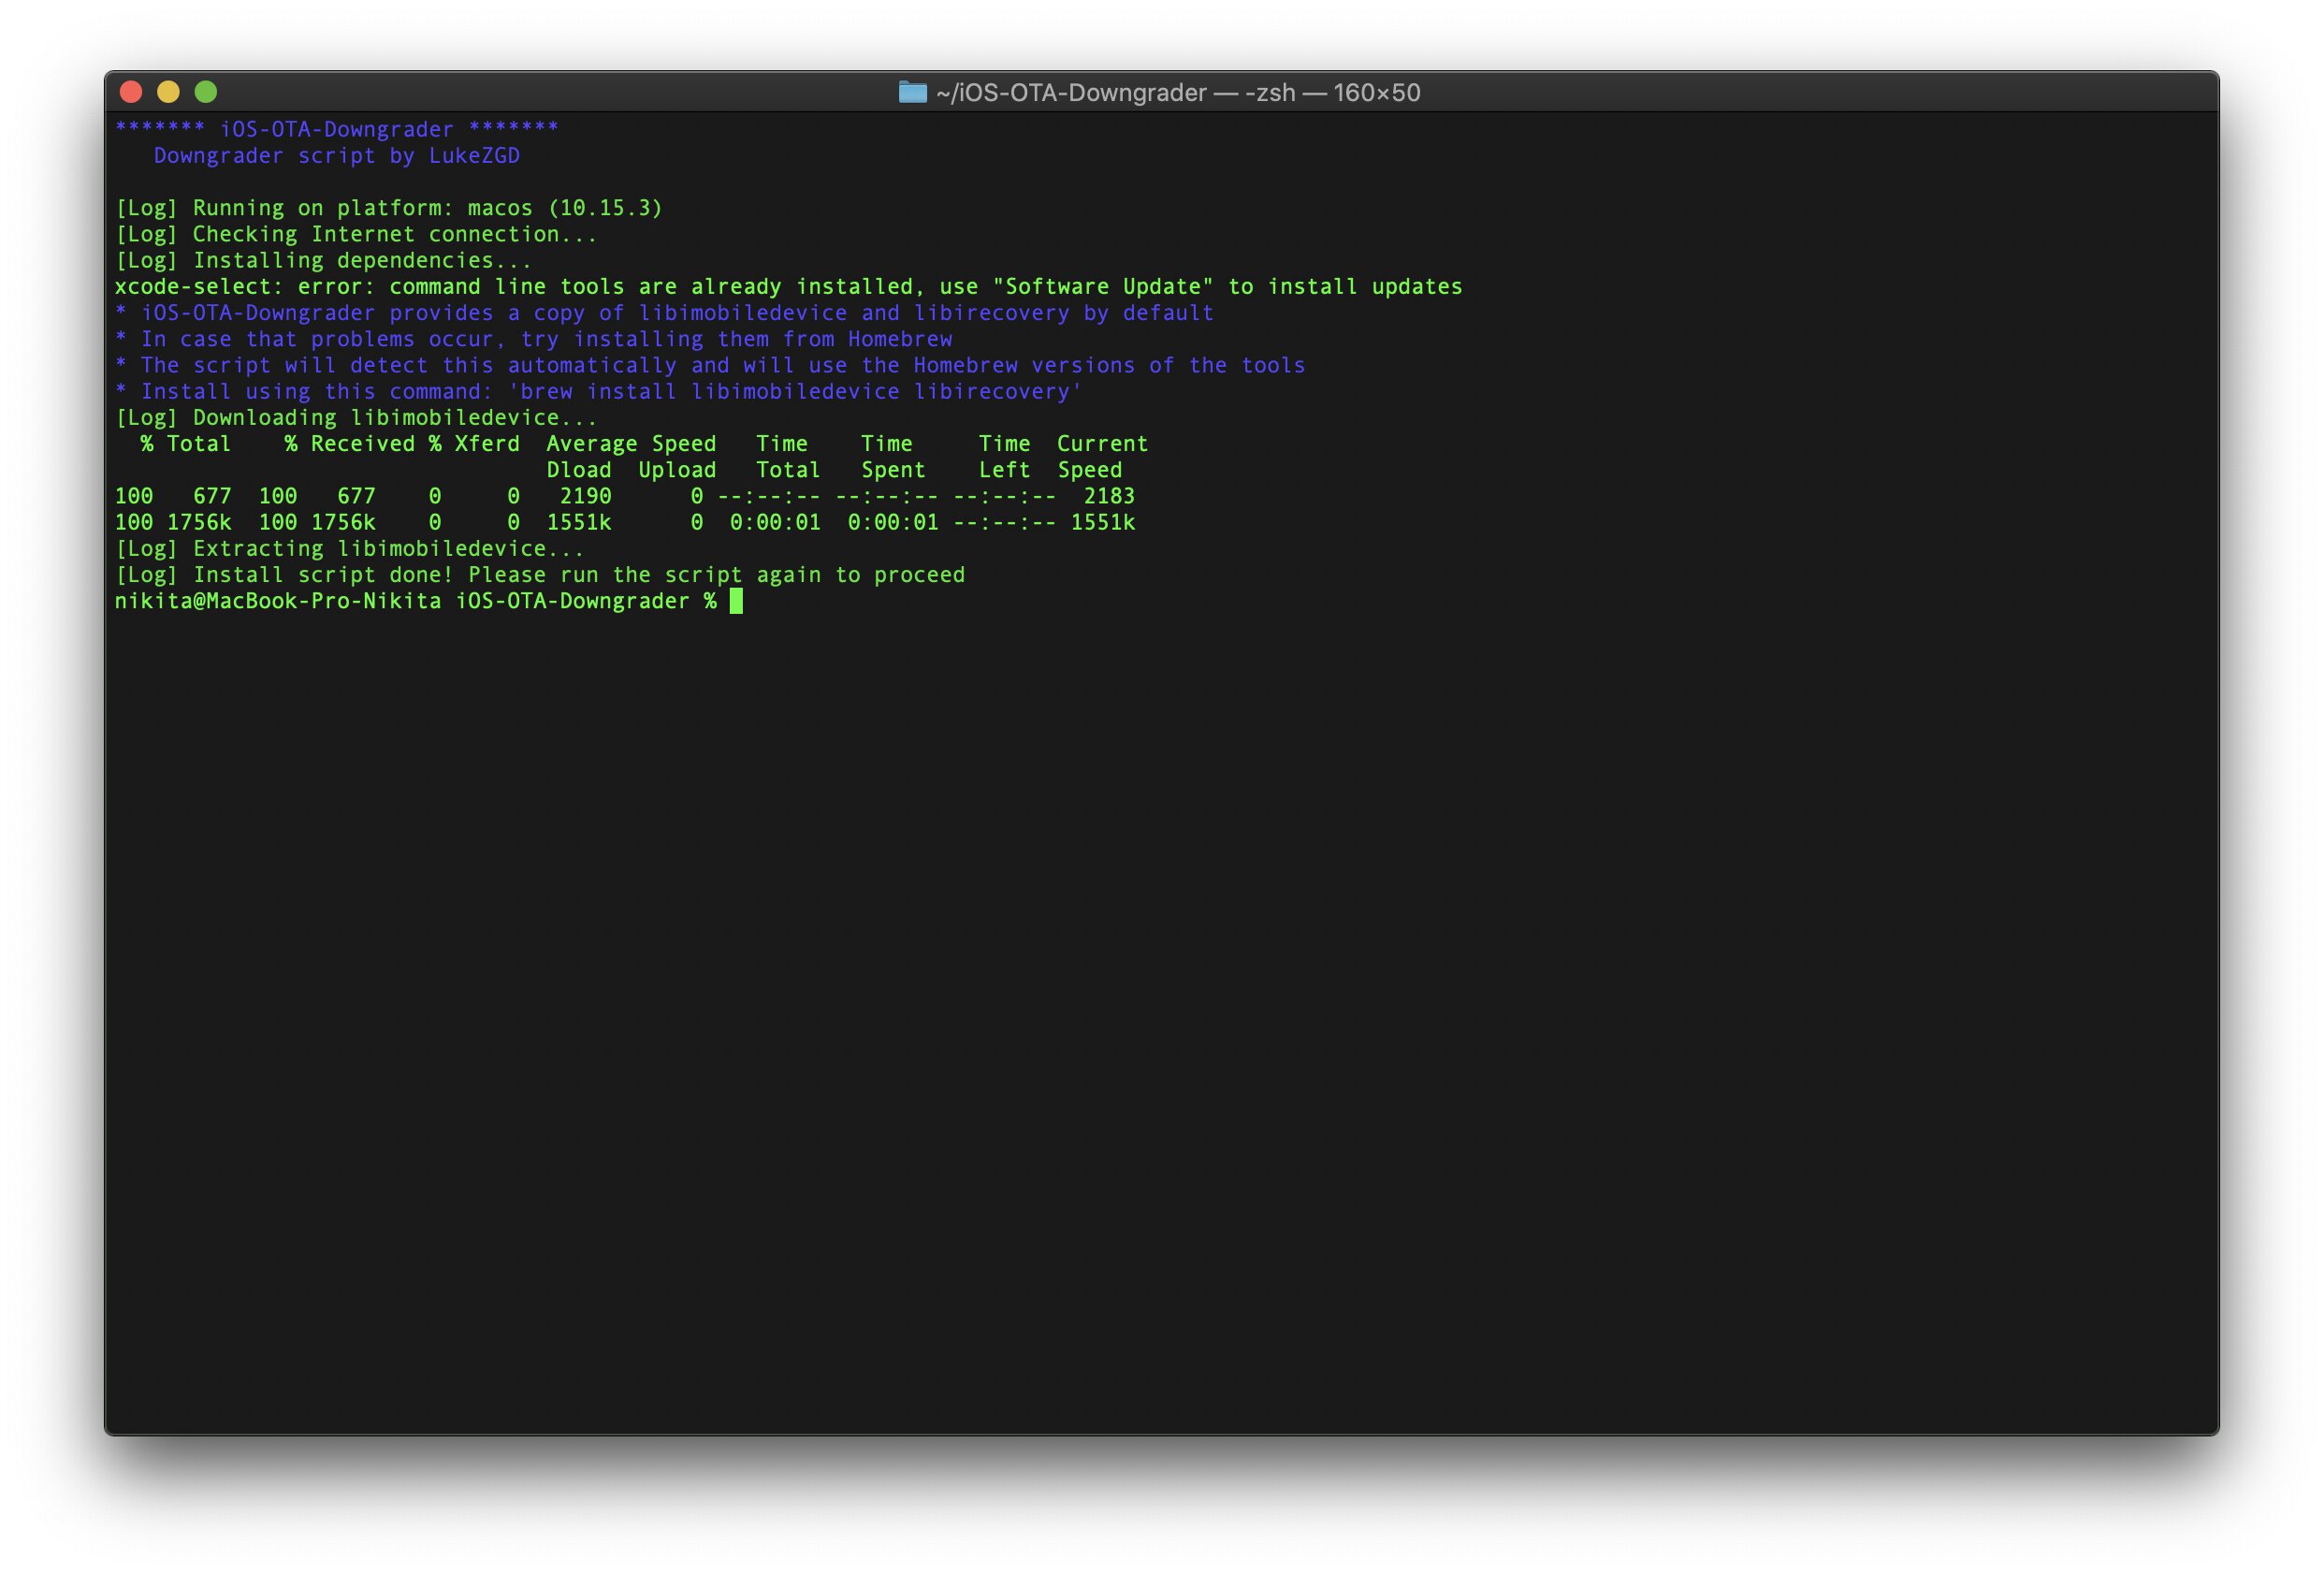Click the yellow minimize window button
Image resolution: width=2324 pixels, height=1574 pixels.
tap(168, 92)
